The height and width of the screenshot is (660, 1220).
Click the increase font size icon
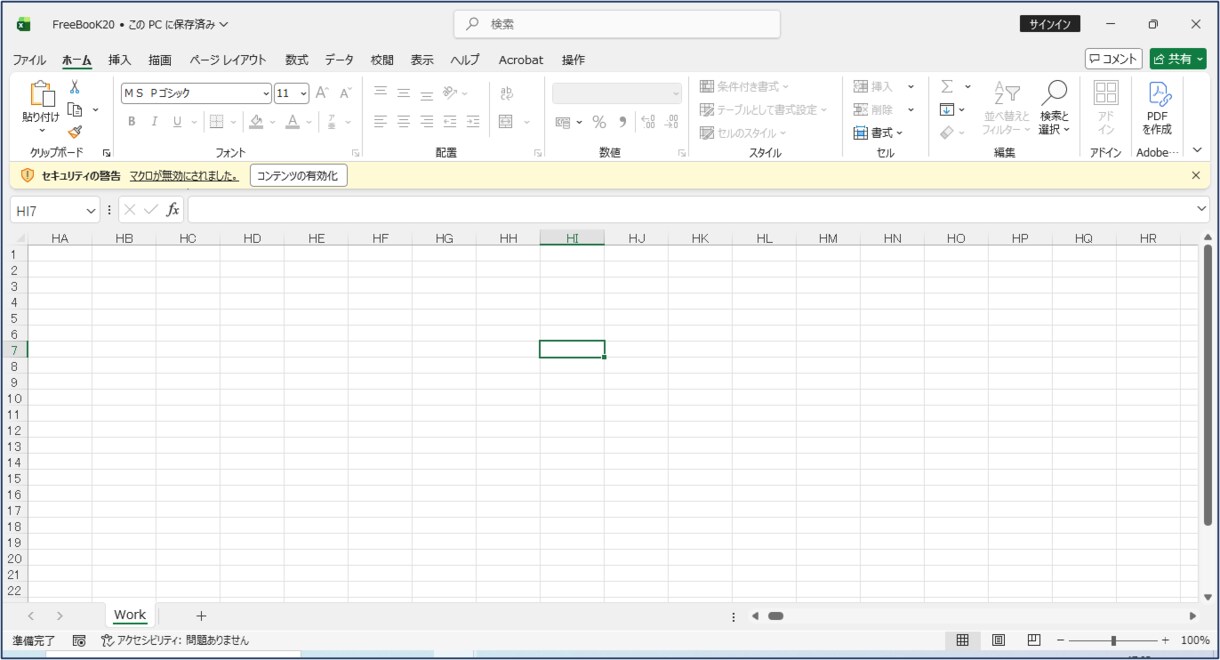322,93
